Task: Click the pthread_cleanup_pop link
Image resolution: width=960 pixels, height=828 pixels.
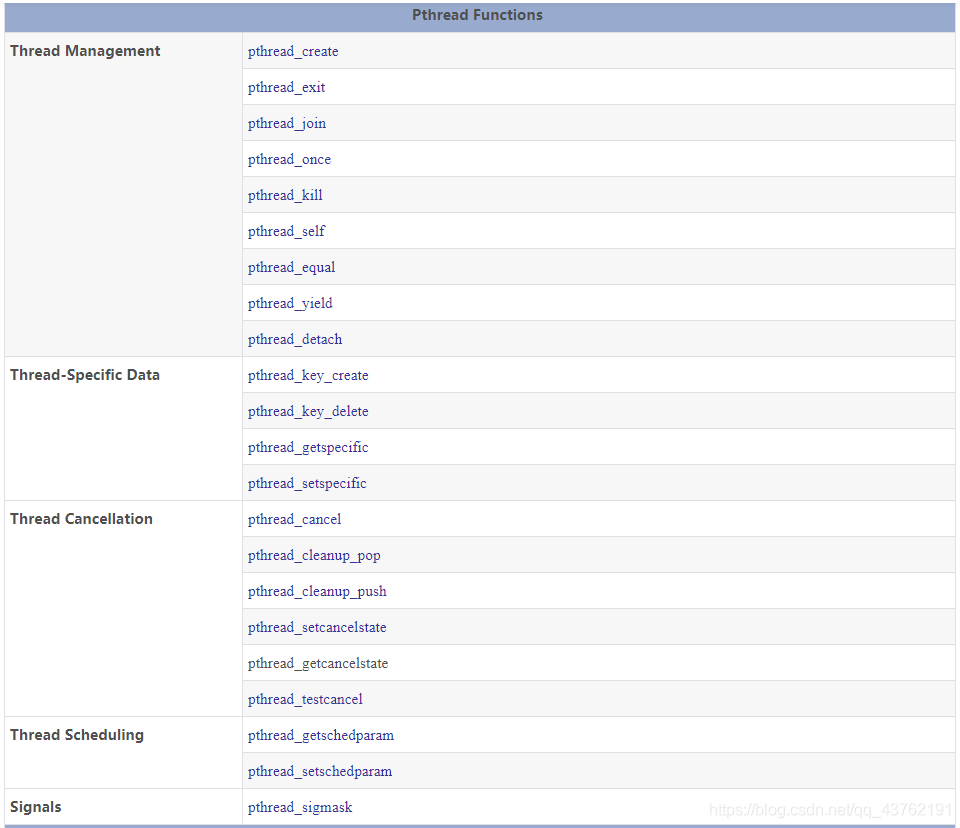Action: coord(314,555)
